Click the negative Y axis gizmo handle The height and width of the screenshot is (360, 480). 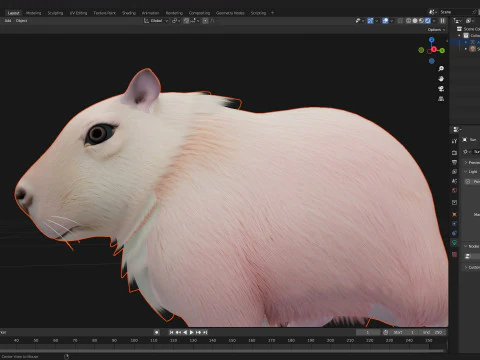pos(421,50)
